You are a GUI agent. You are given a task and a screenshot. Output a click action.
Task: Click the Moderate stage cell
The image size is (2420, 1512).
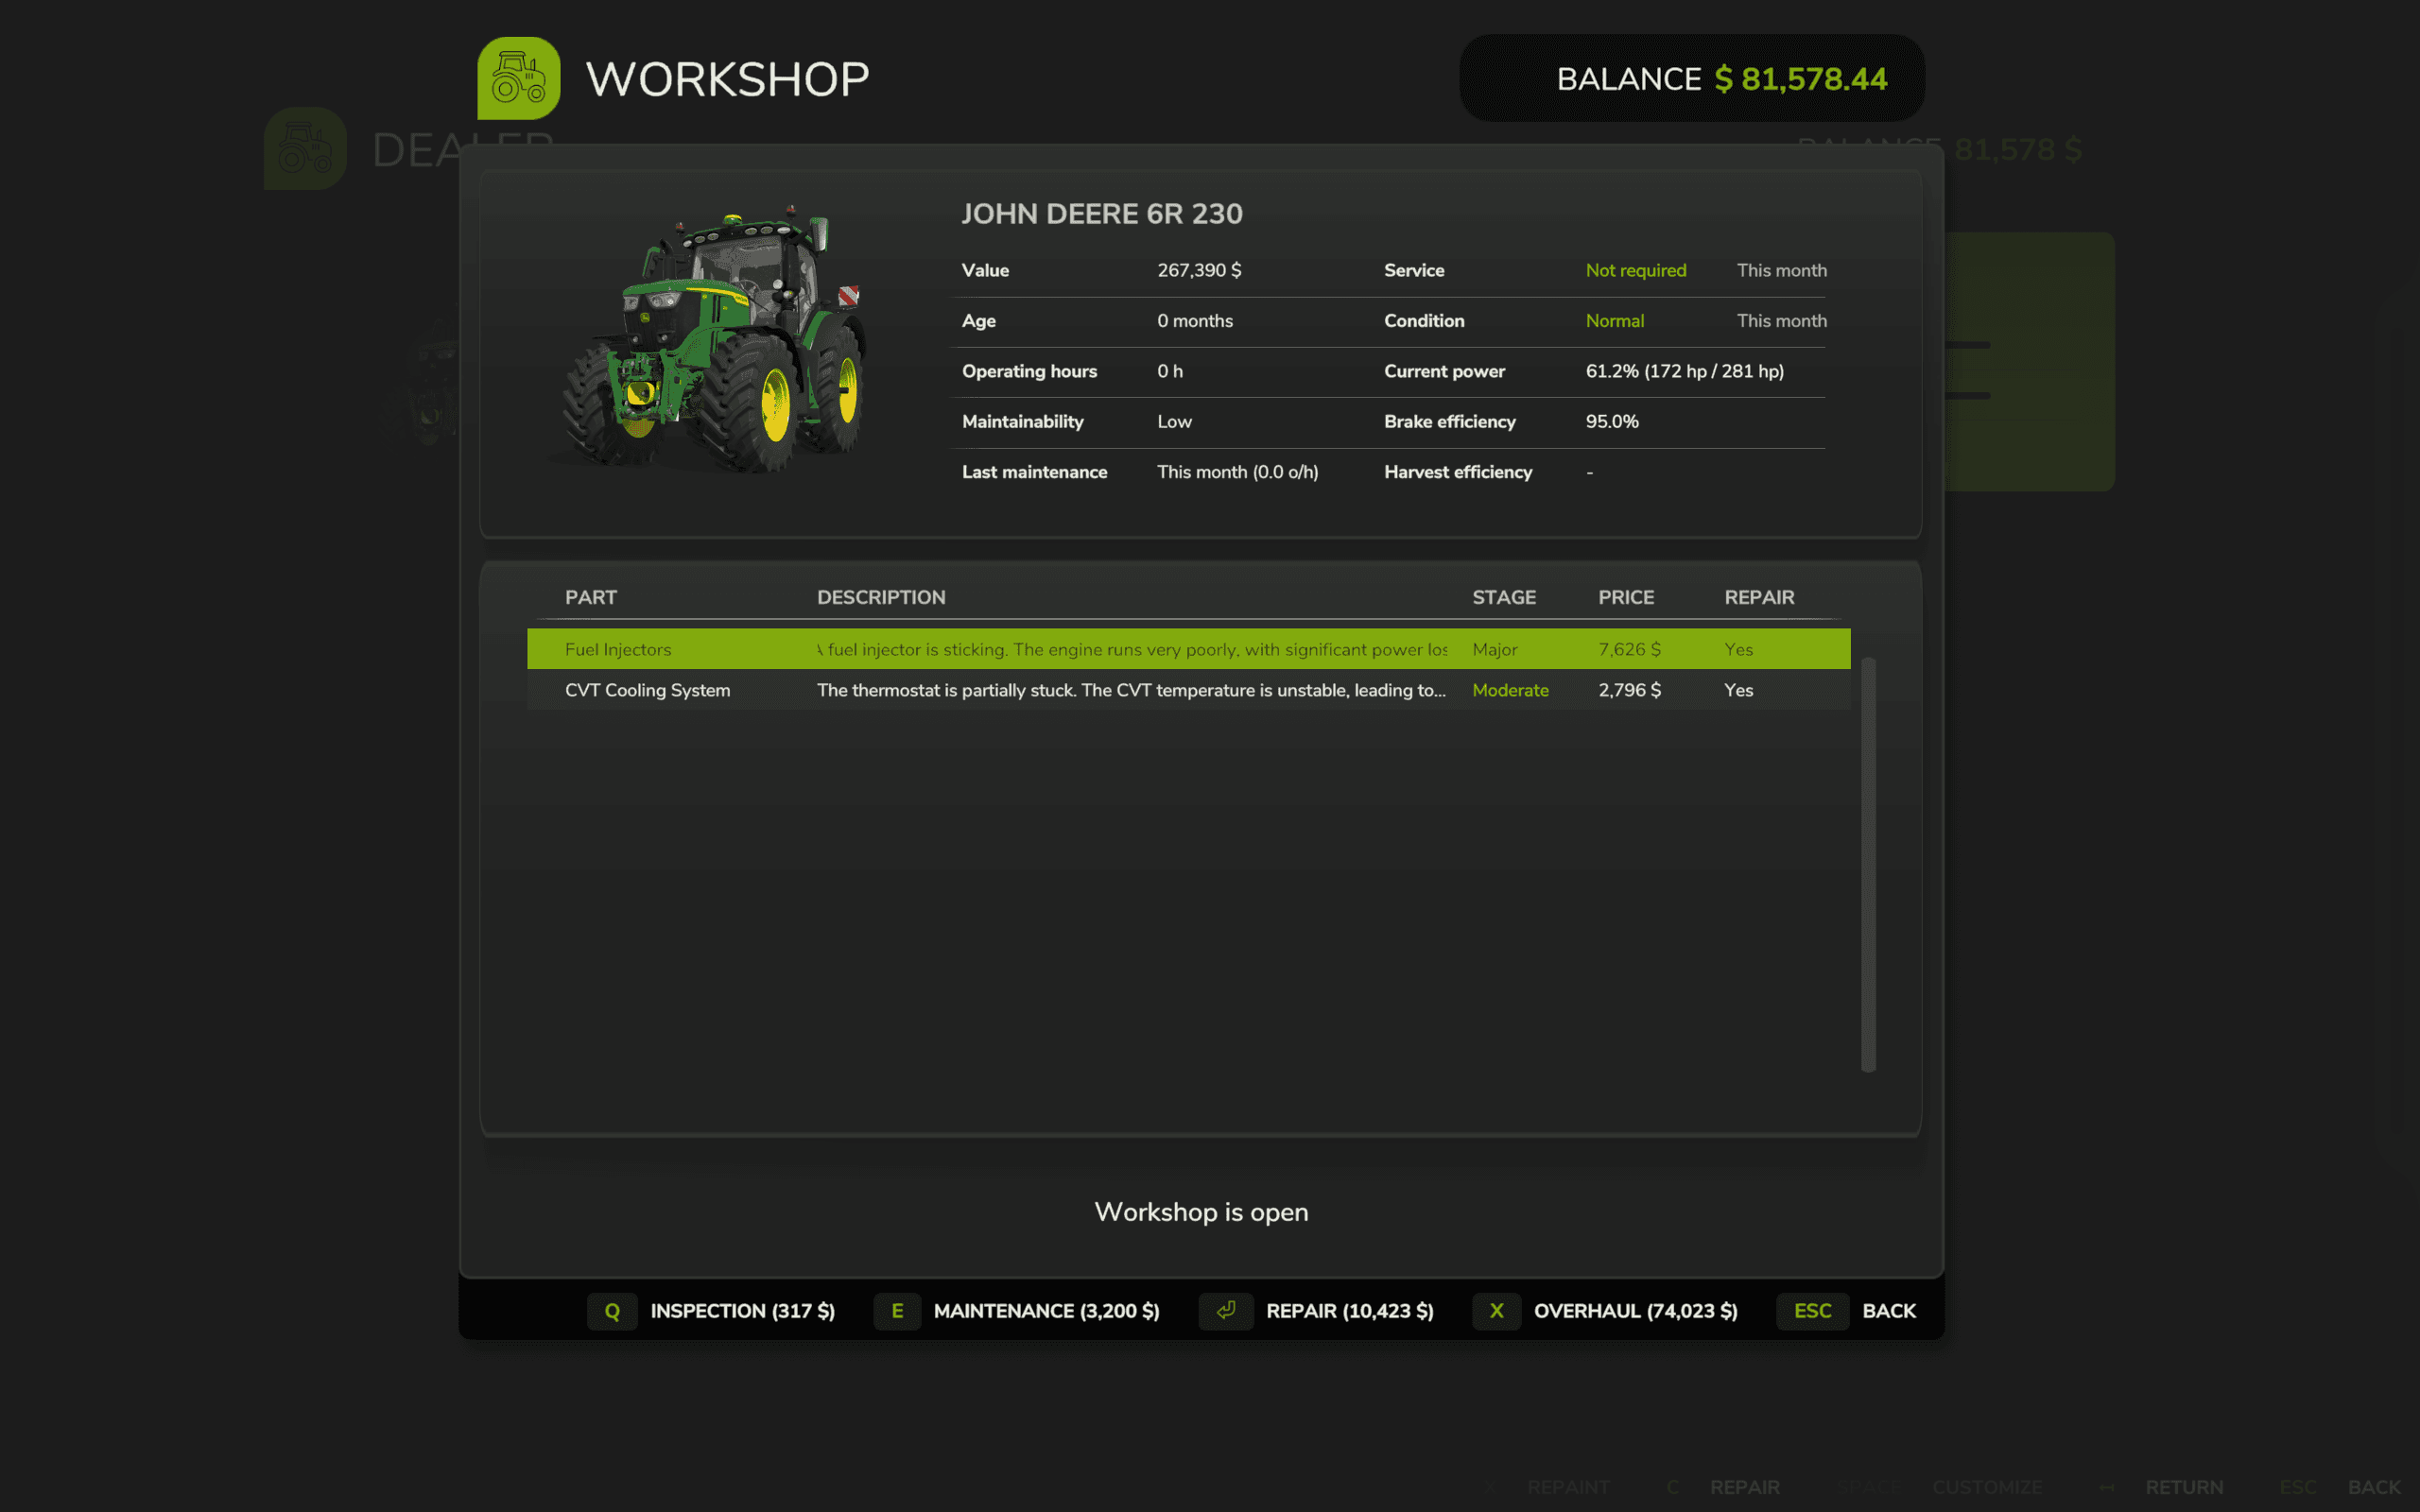[x=1510, y=690]
